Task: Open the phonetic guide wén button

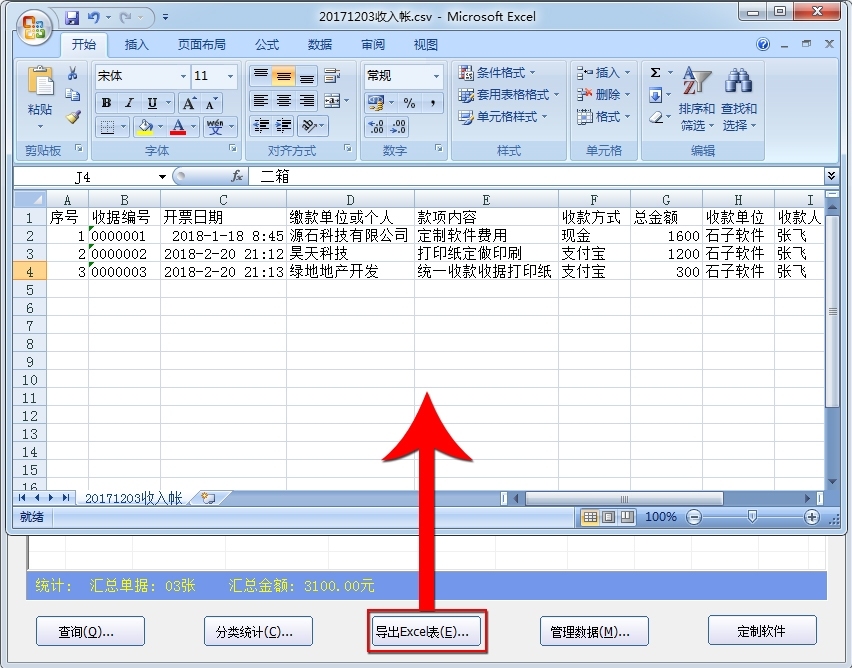Action: [x=215, y=127]
